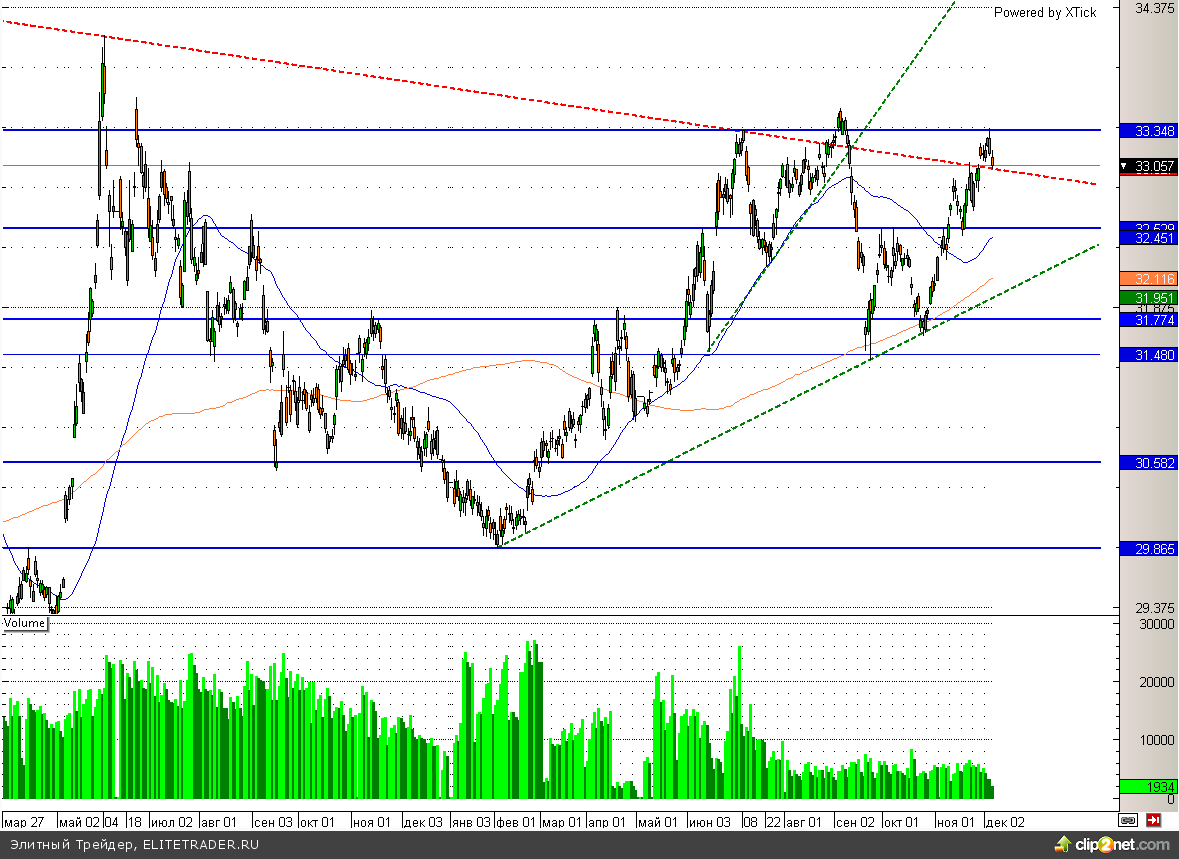Click the down arrow on current price 33.057

[1125, 166]
